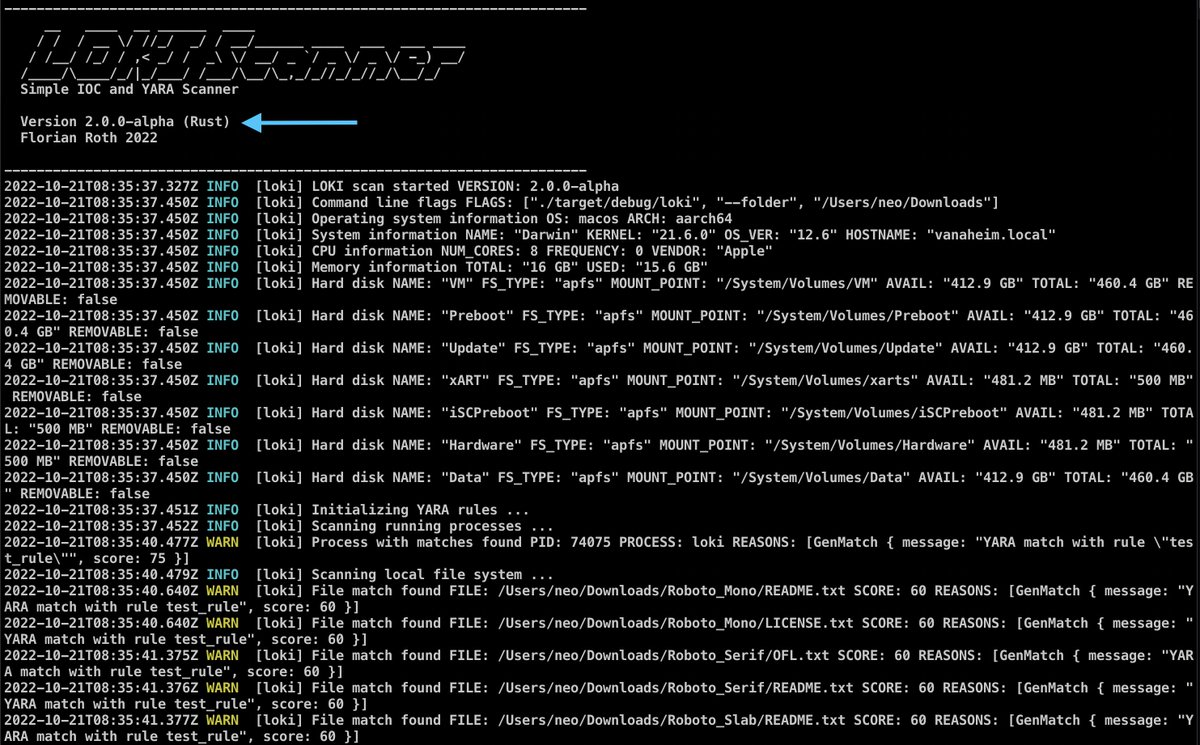Click the 'Simple IOC and YARA Scanner' tagline

(129, 89)
